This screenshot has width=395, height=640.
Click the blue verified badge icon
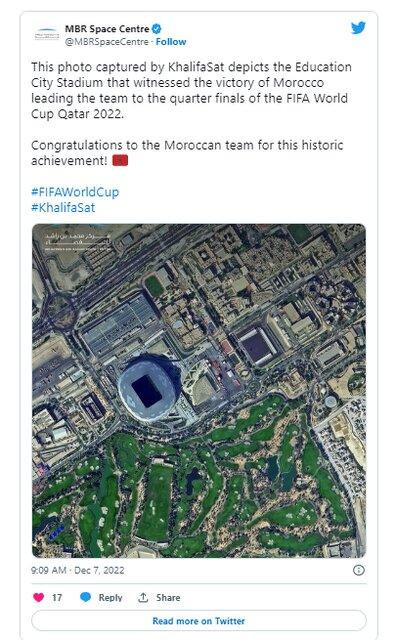(x=157, y=29)
